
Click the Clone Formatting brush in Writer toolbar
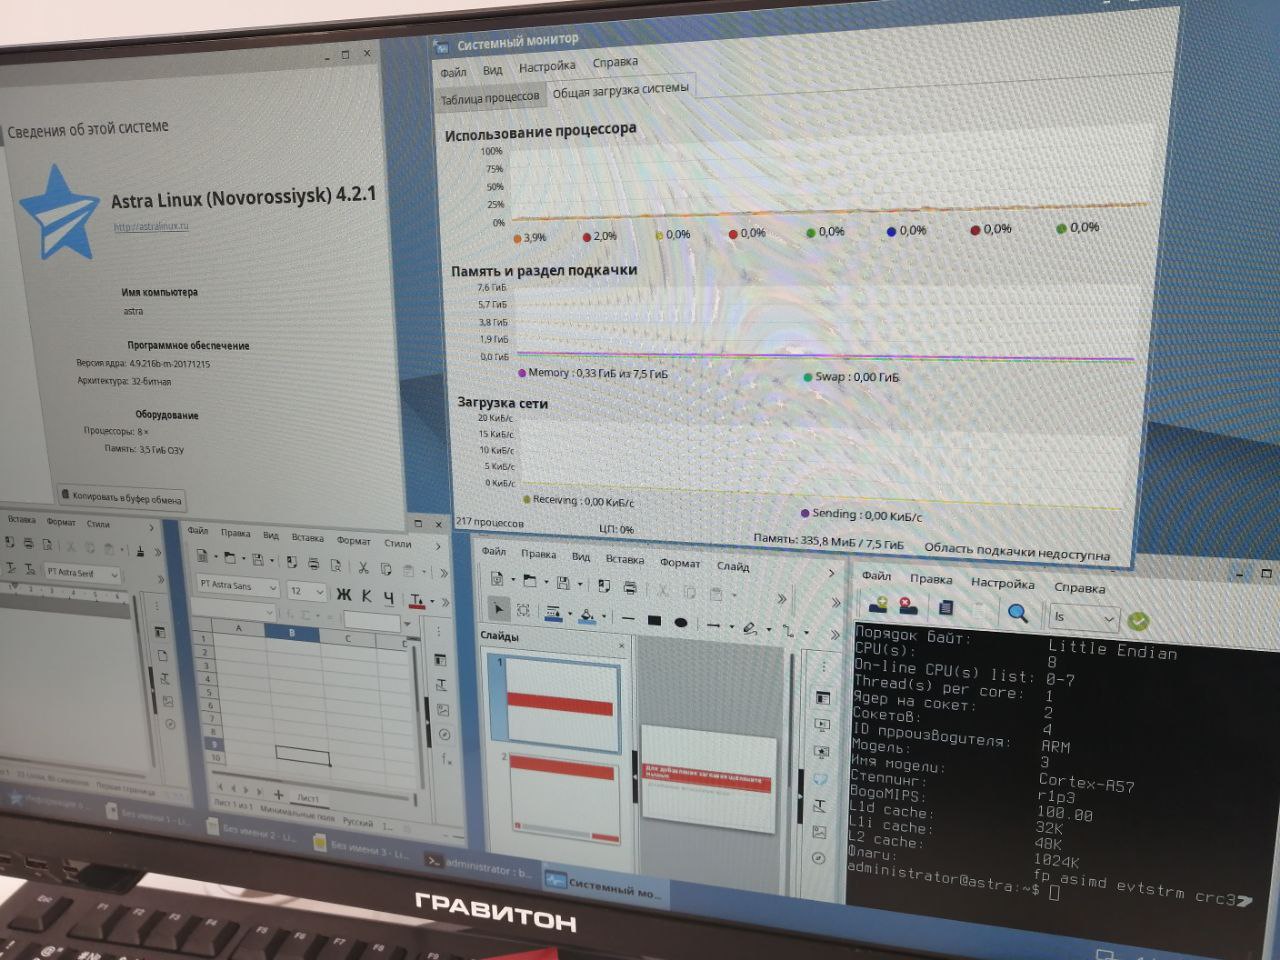140,551
